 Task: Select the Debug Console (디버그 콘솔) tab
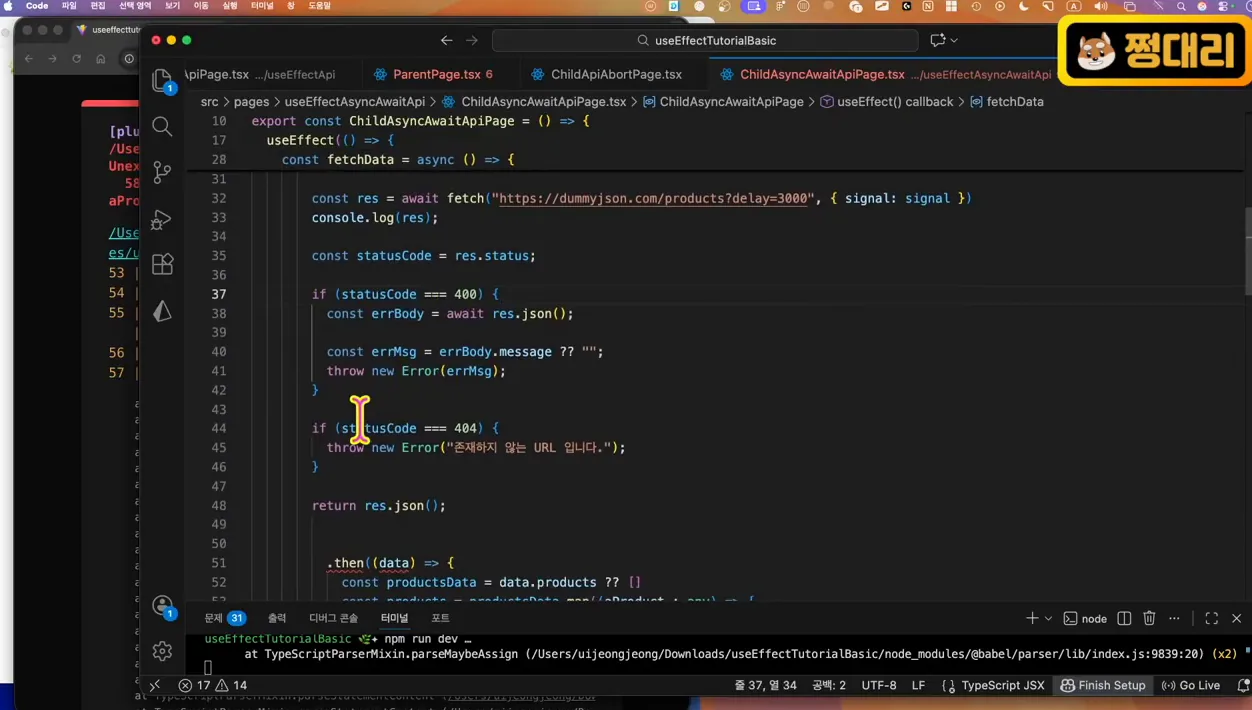click(x=333, y=618)
